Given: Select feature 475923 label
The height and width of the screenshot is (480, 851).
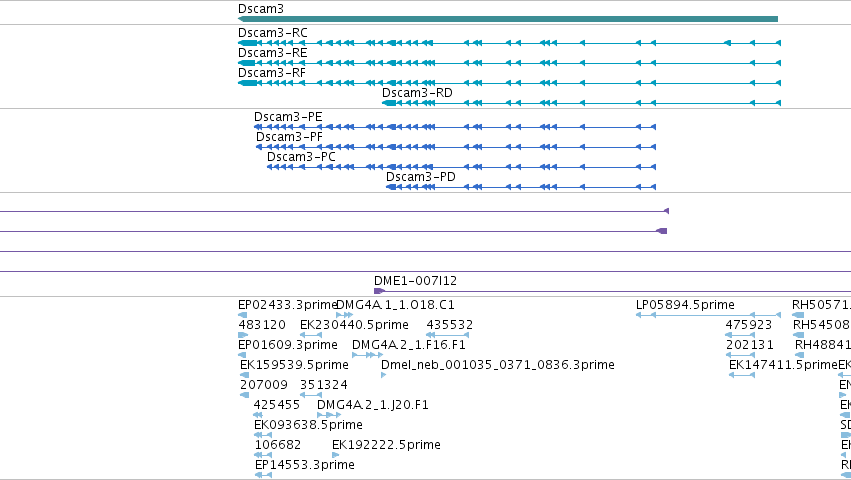Looking at the screenshot, I should pyautogui.click(x=748, y=325).
